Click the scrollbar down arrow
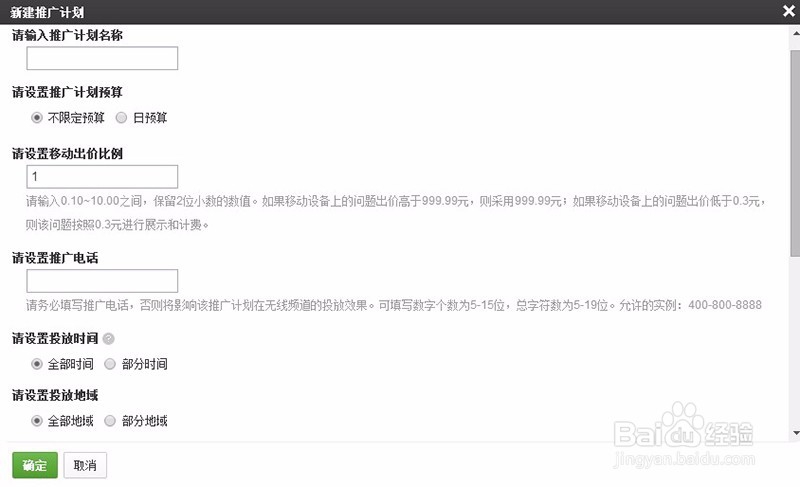This screenshot has width=800, height=487. (795, 433)
